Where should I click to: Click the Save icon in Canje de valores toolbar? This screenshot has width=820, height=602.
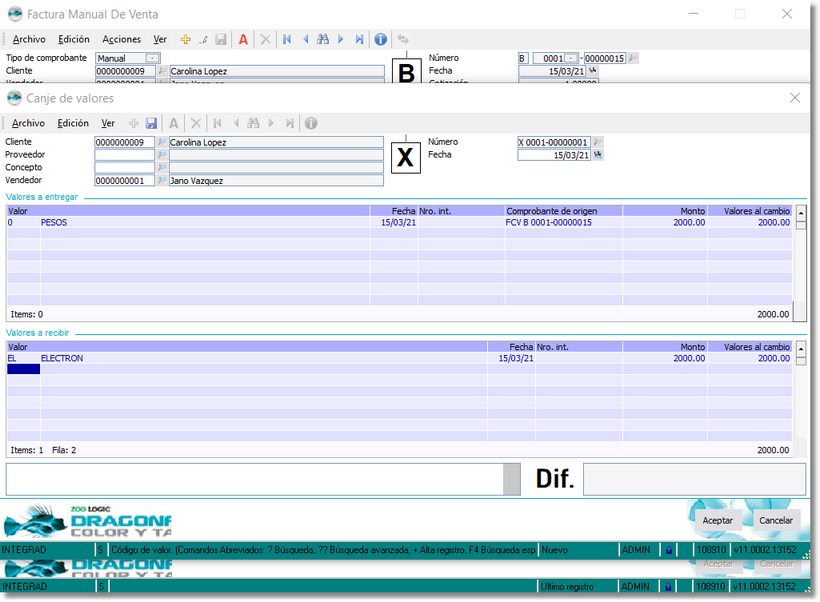[x=151, y=123]
